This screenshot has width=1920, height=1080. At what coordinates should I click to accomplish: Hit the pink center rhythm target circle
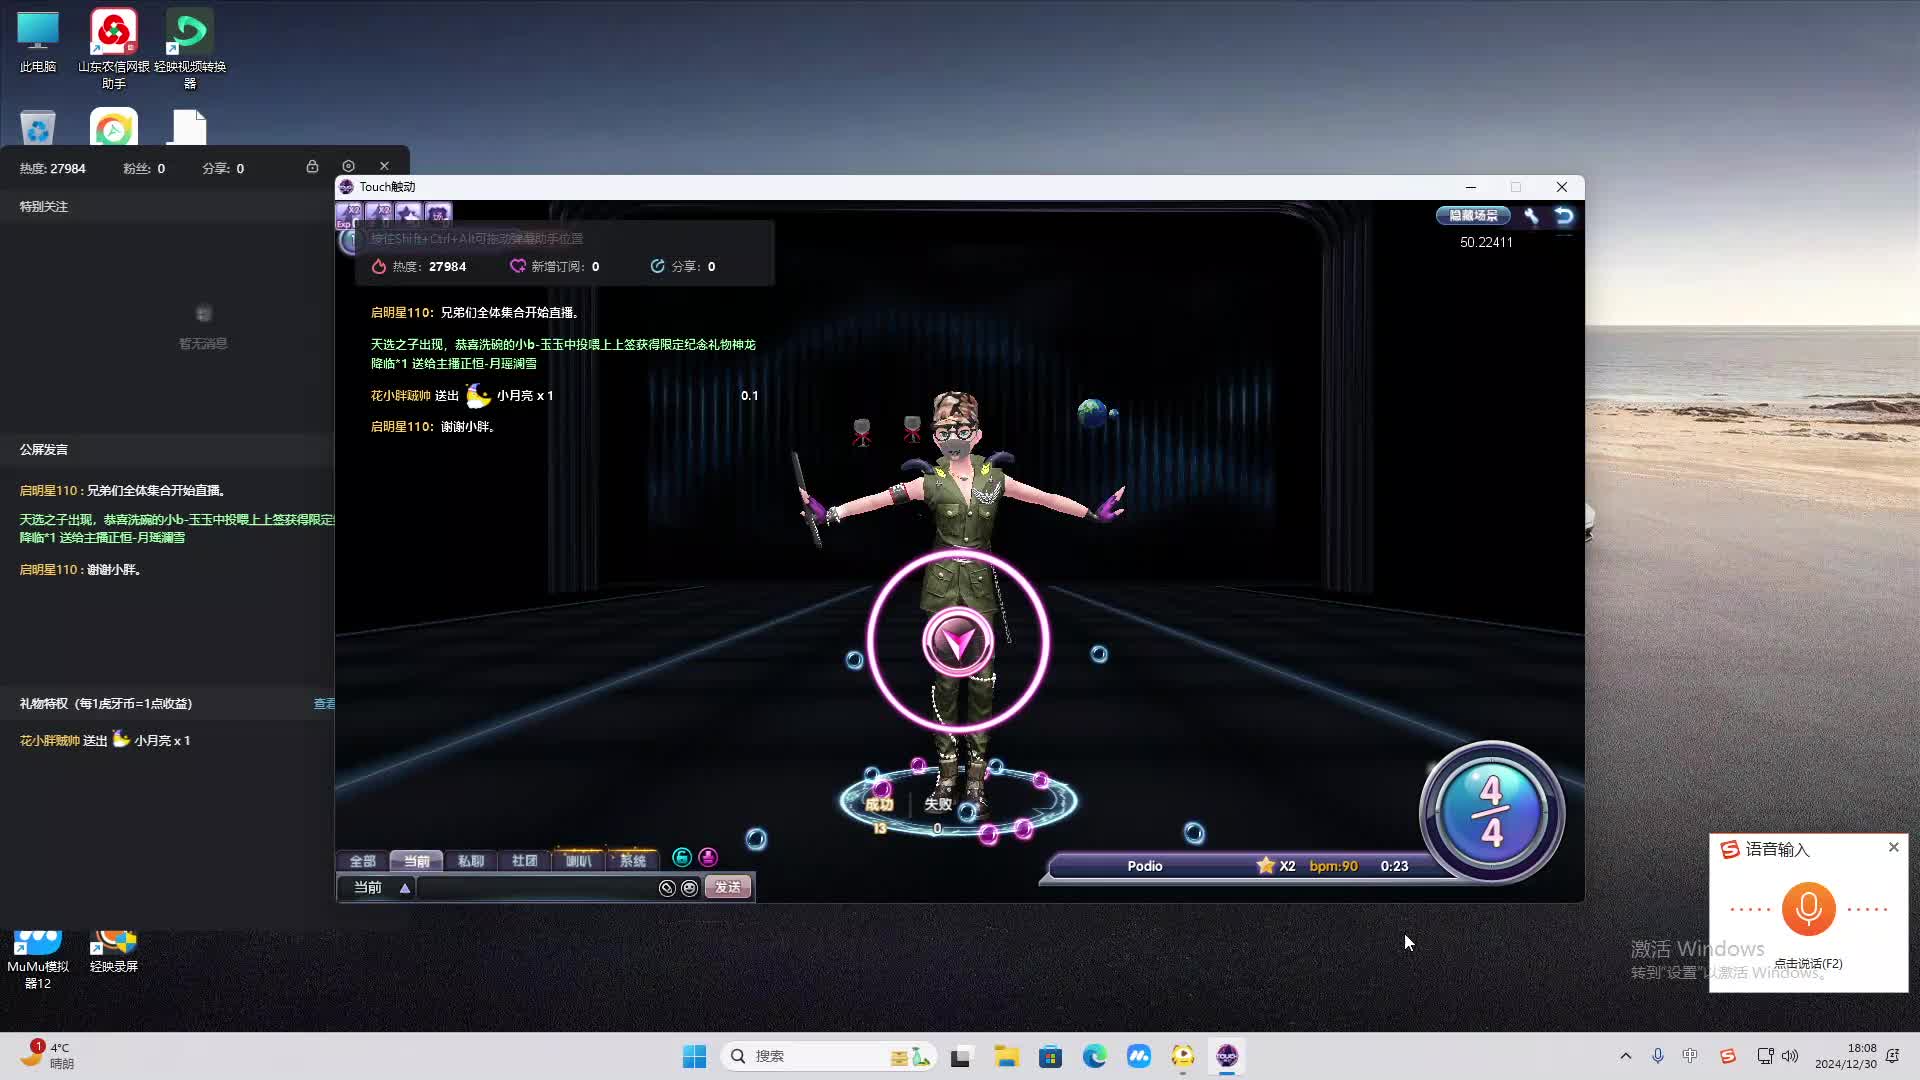[x=958, y=642]
